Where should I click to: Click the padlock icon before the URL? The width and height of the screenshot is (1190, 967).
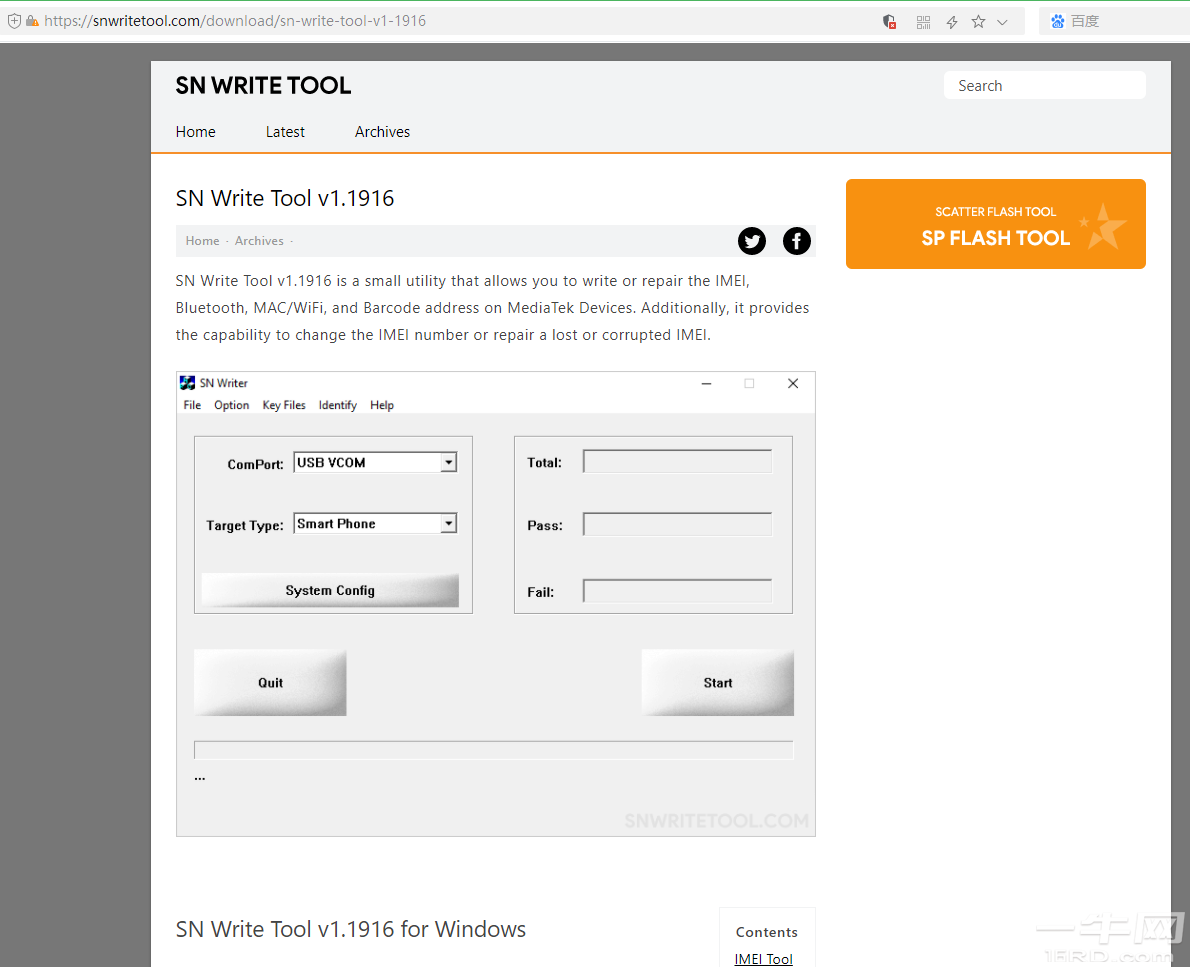coord(33,20)
